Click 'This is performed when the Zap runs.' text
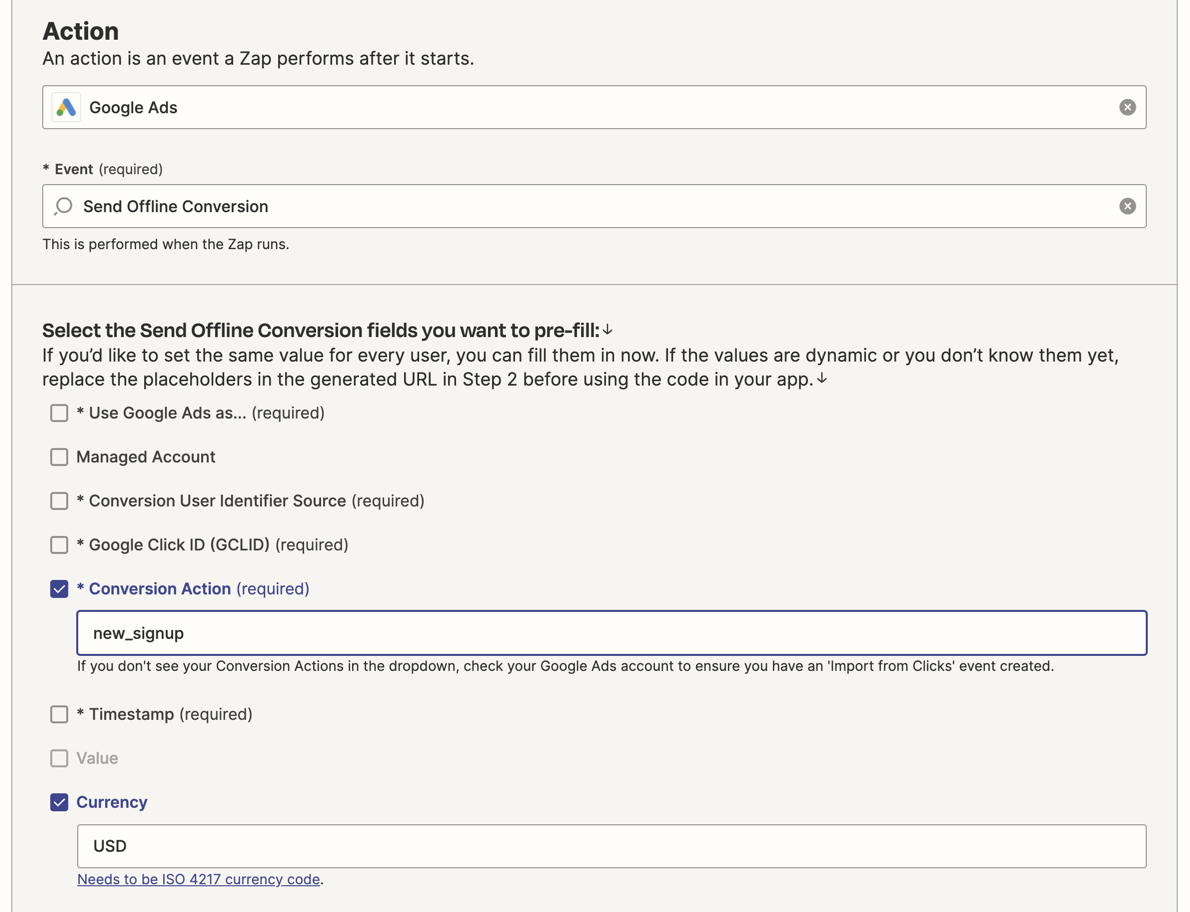This screenshot has height=912, width=1190. point(165,244)
